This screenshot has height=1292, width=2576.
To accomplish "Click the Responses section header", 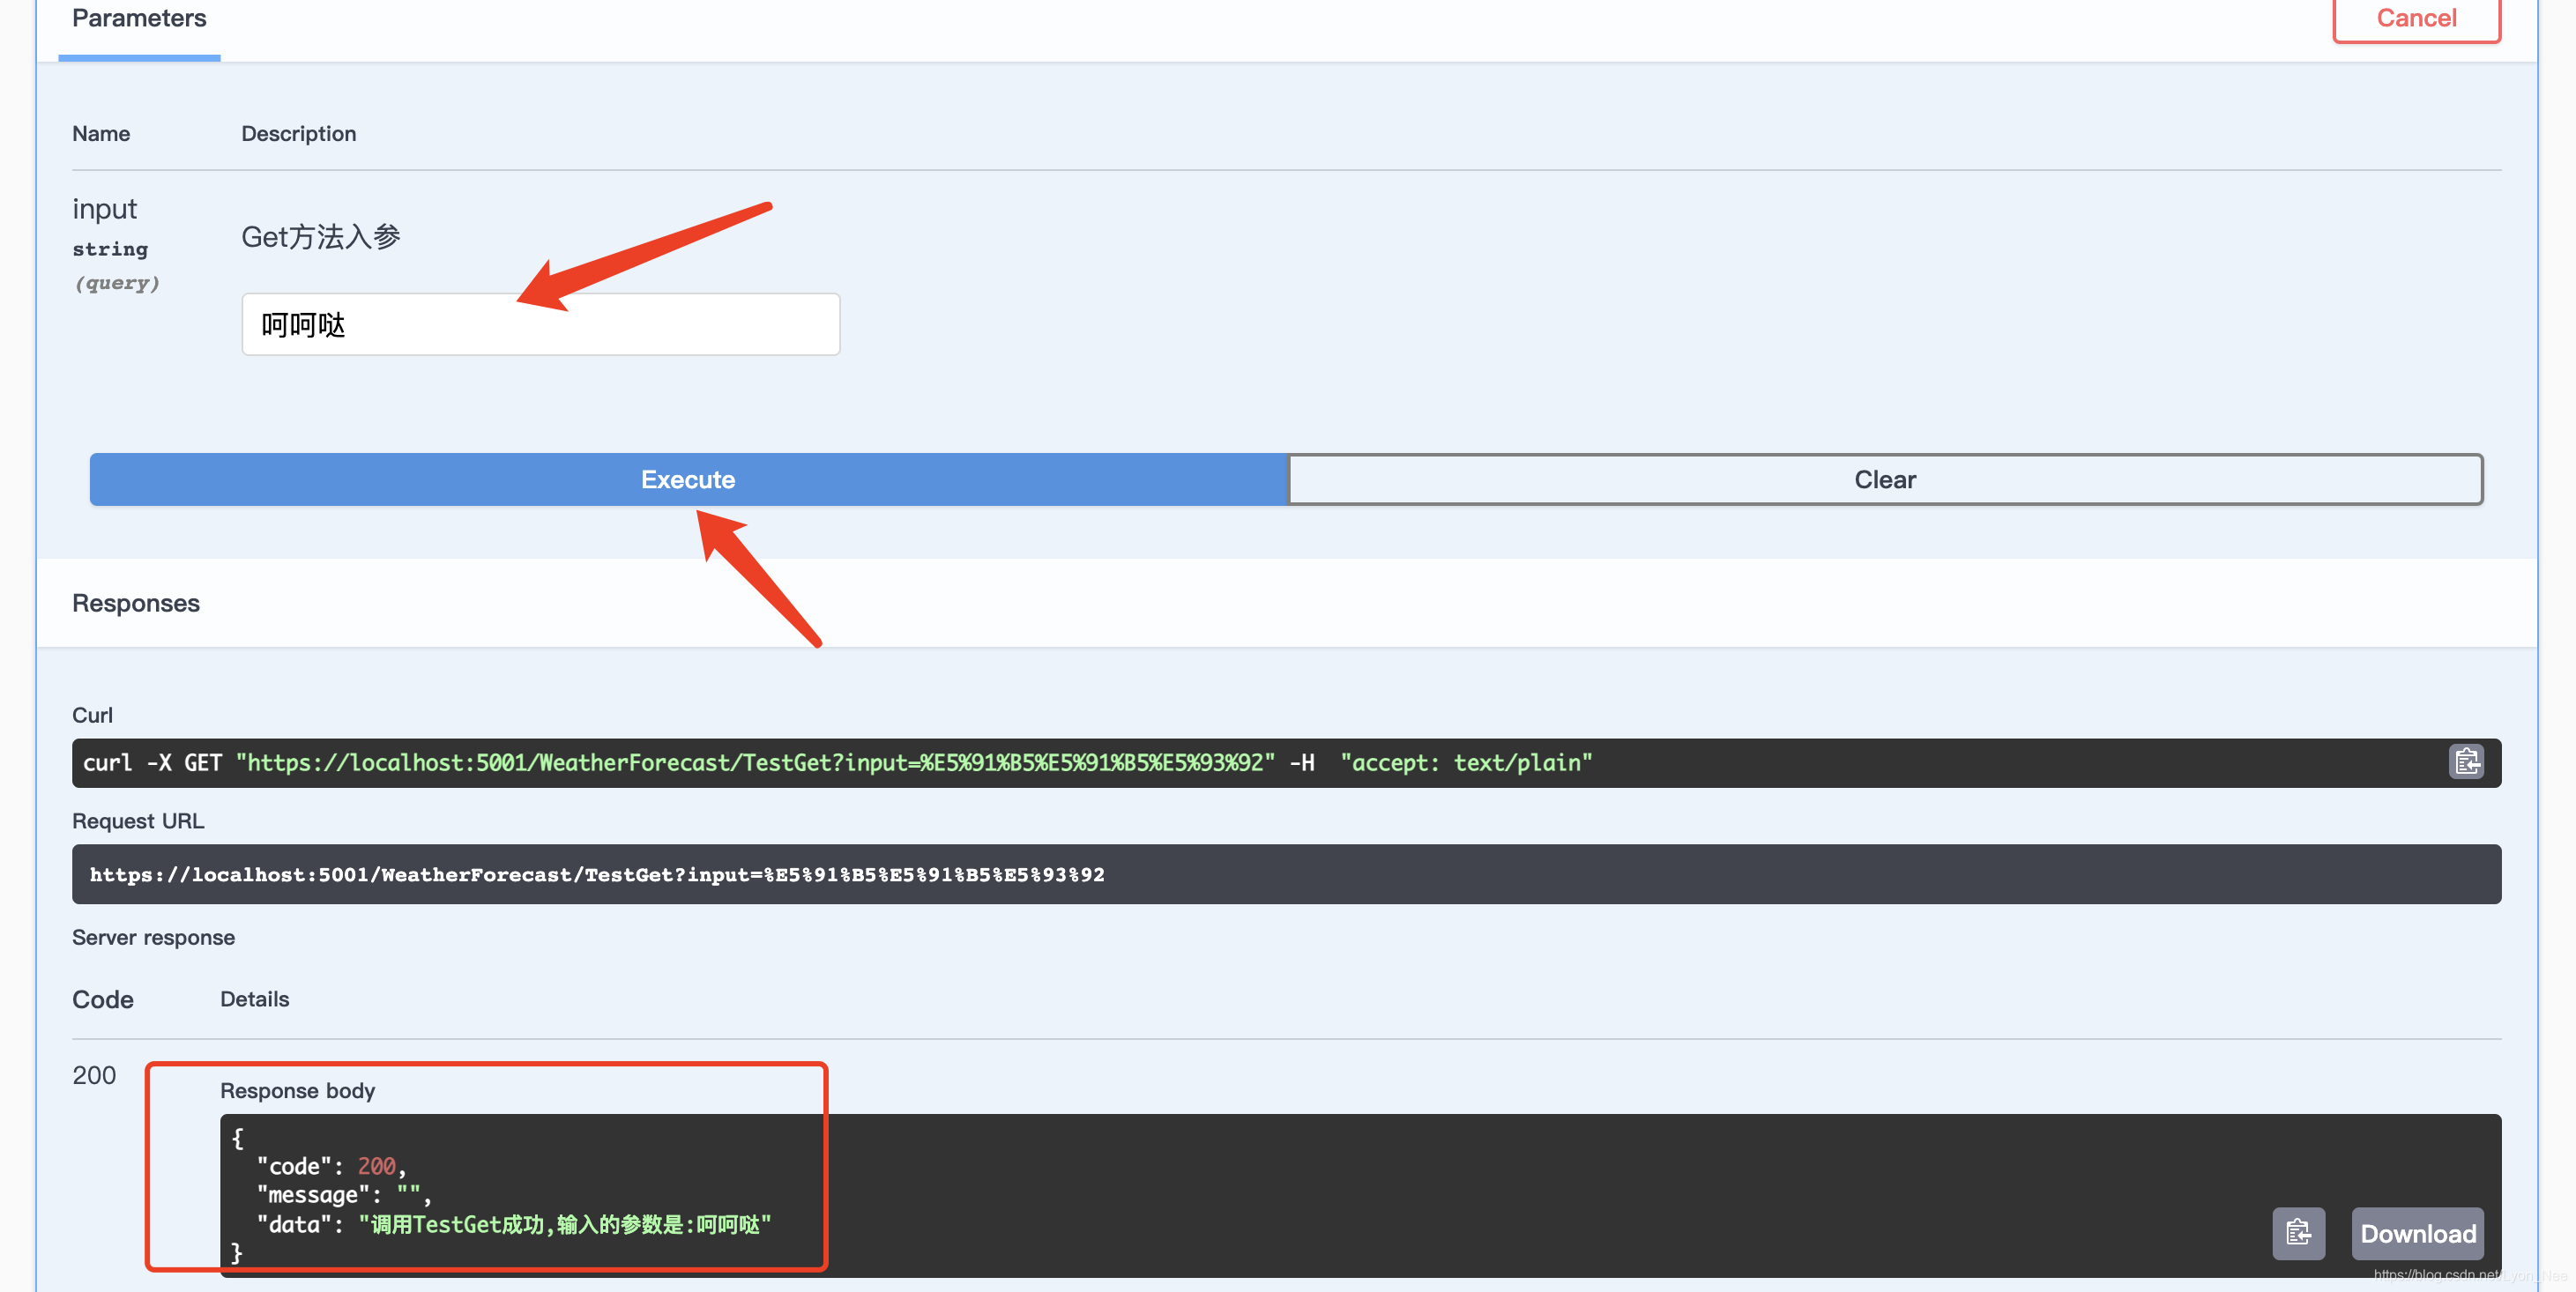I will tap(136, 603).
